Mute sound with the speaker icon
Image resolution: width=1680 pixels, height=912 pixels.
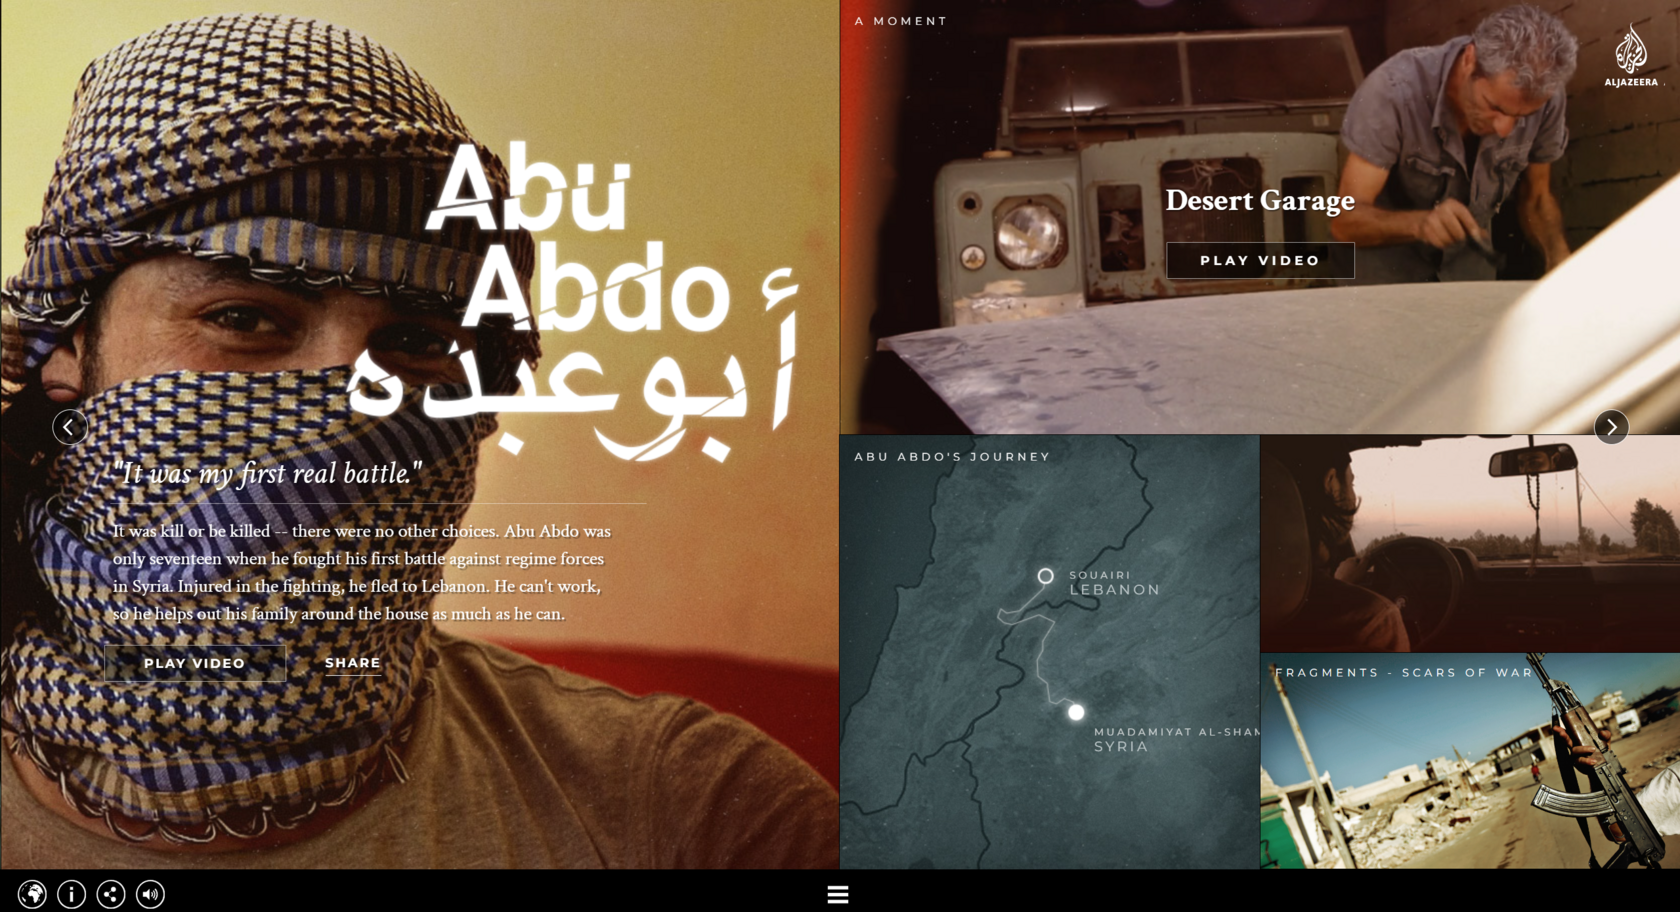[150, 894]
